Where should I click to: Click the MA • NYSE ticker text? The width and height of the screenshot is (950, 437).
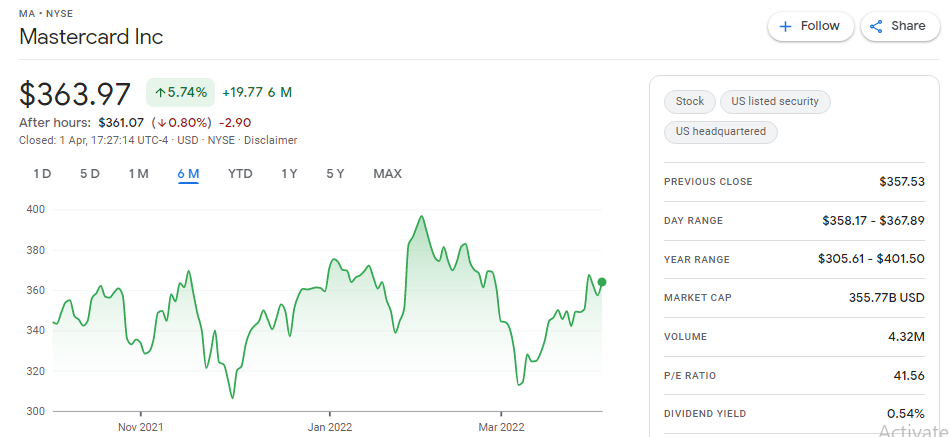pyautogui.click(x=46, y=13)
